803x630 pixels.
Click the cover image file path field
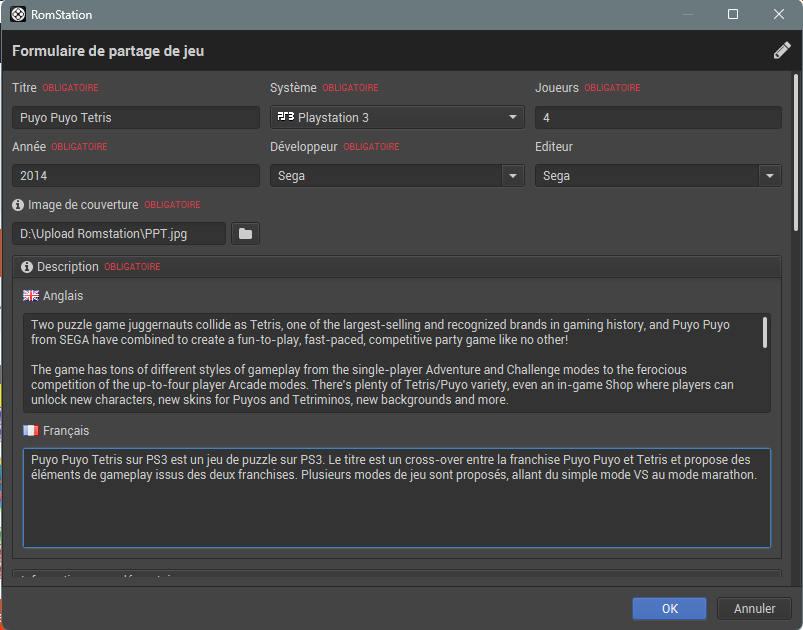point(119,234)
